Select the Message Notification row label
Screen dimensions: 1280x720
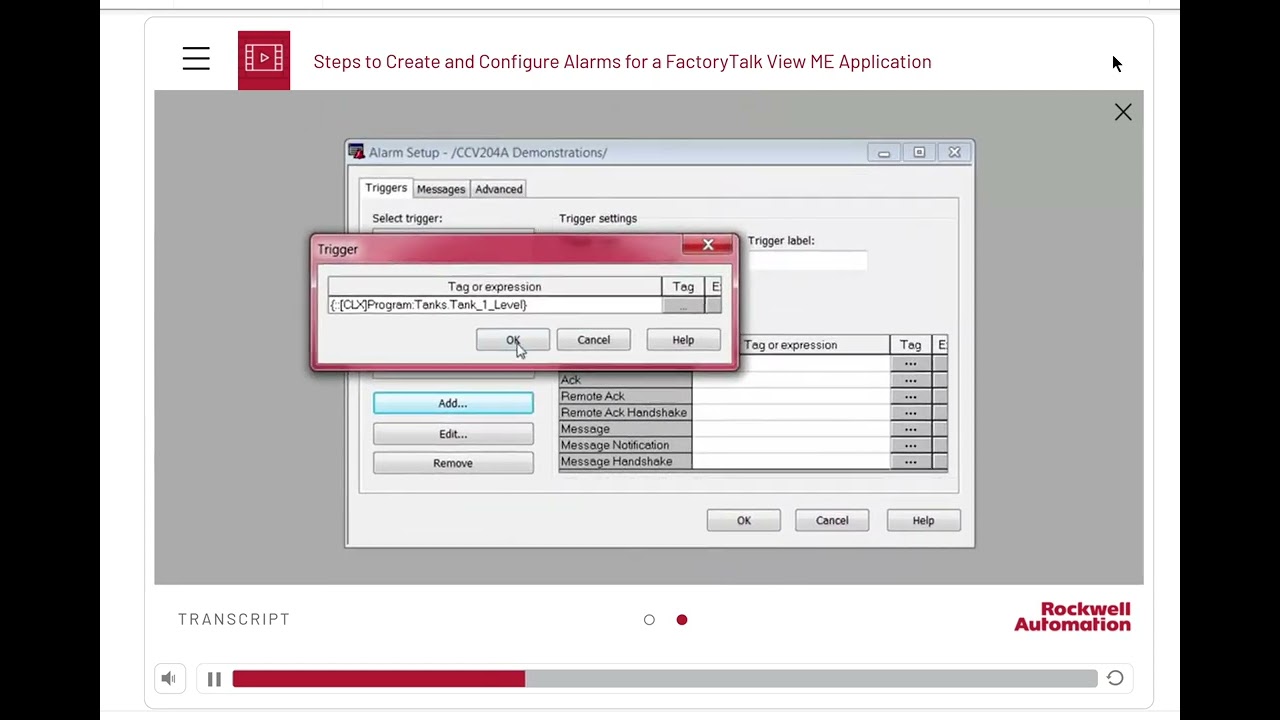point(625,445)
